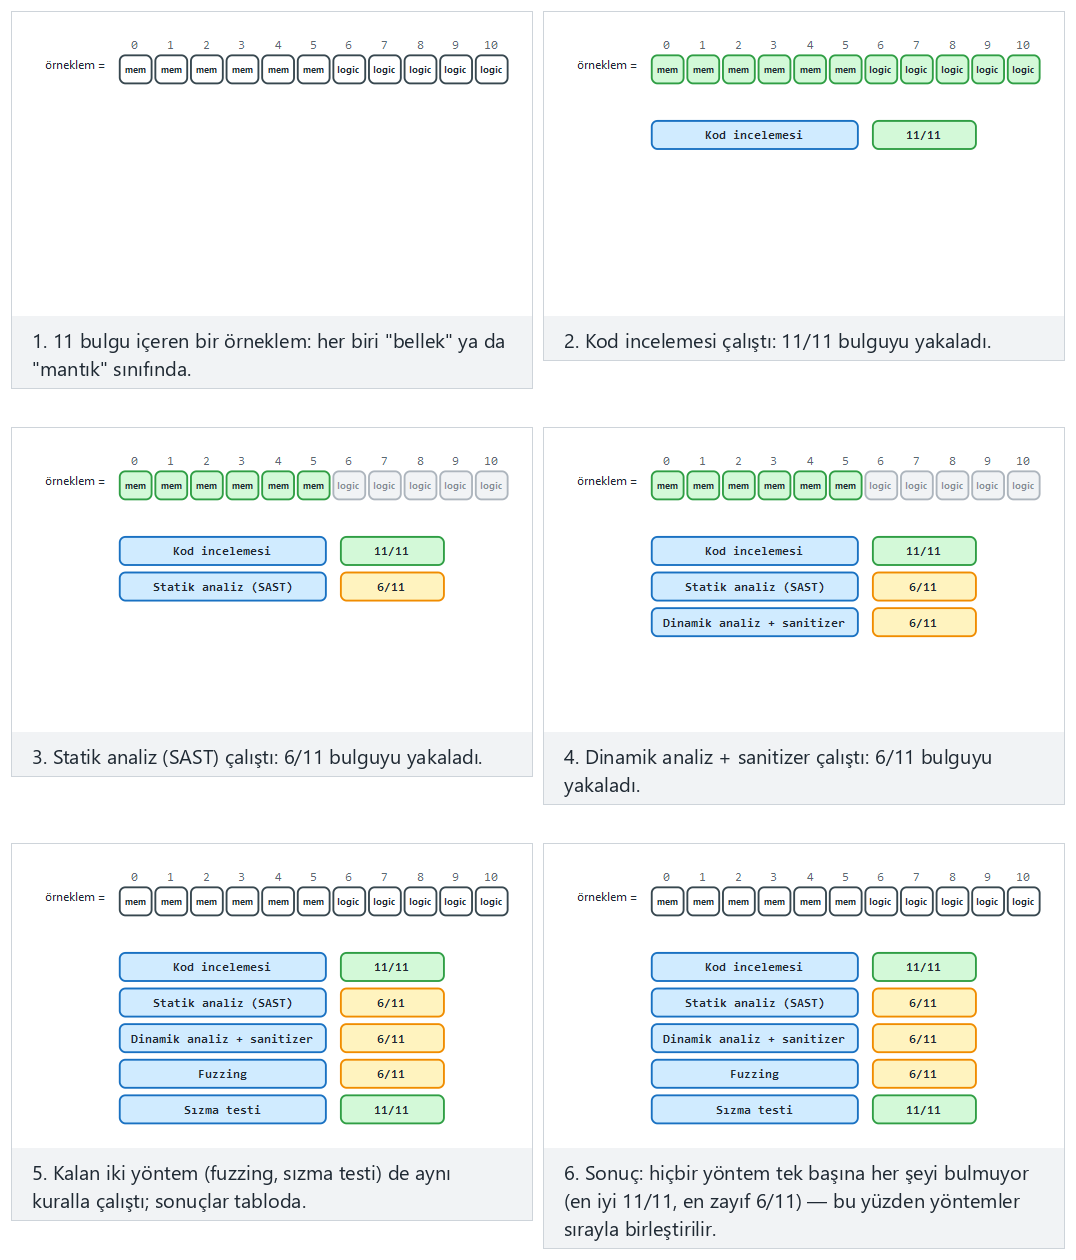Click the 'Sızma testi' box in panel 6
Screen dimensions: 1076x1260
click(x=754, y=1110)
